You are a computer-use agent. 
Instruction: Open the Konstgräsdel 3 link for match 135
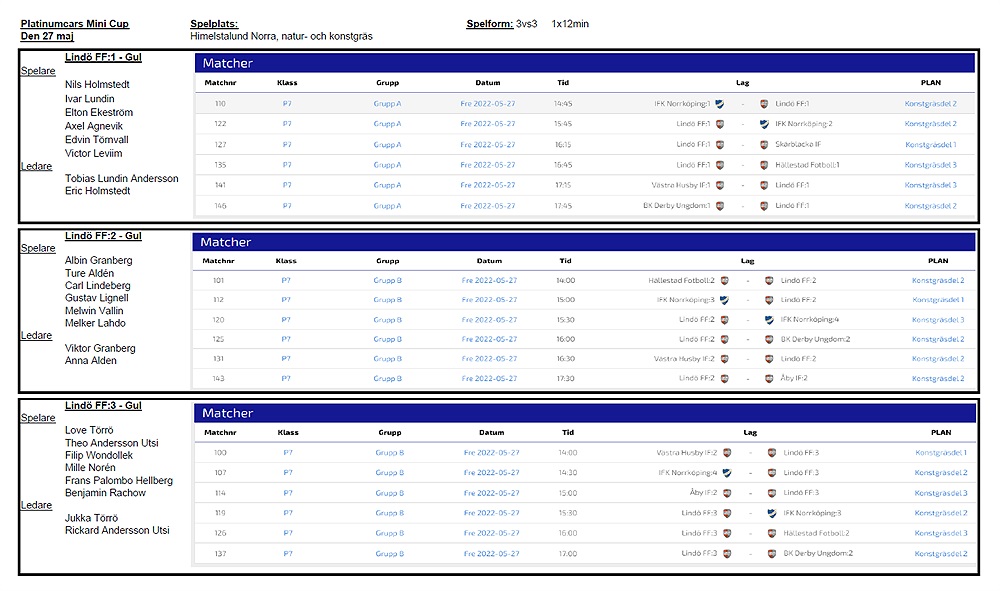coord(930,165)
